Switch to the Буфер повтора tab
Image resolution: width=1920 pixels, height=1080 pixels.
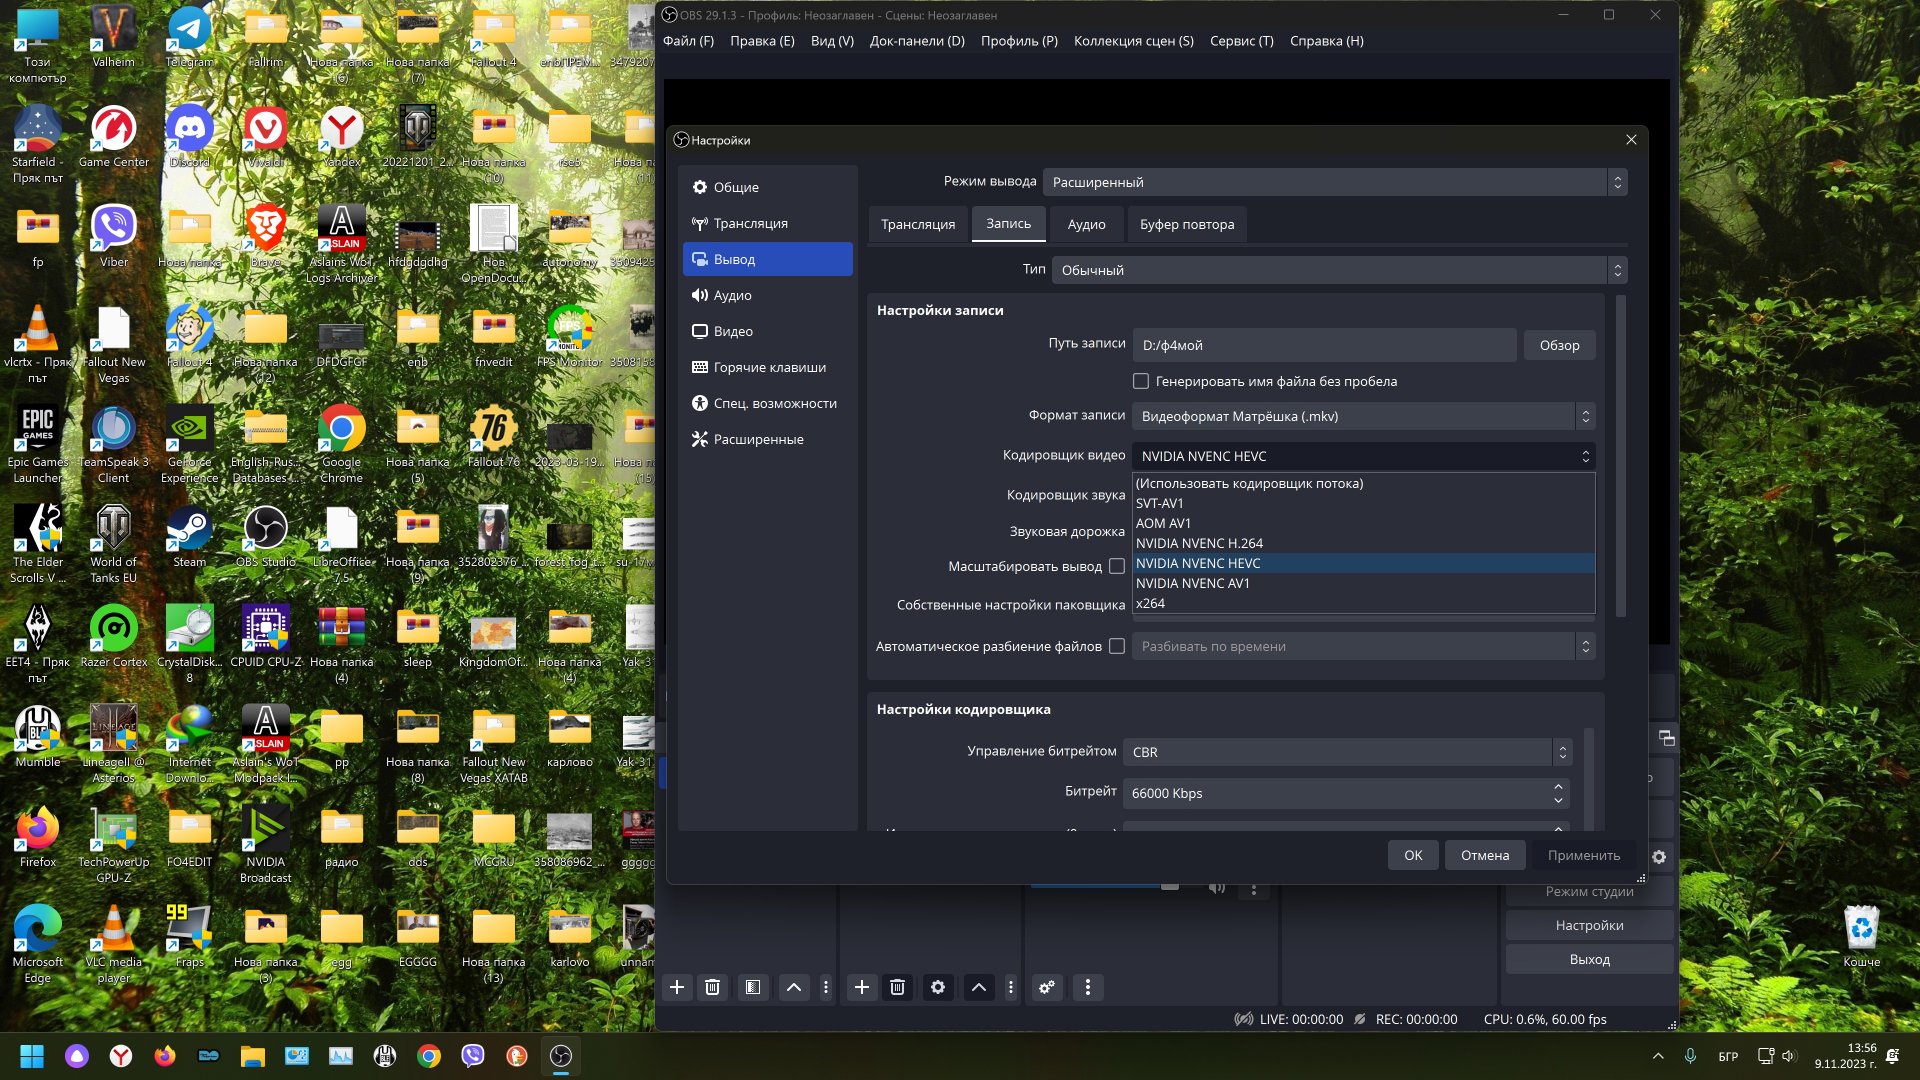click(1187, 224)
